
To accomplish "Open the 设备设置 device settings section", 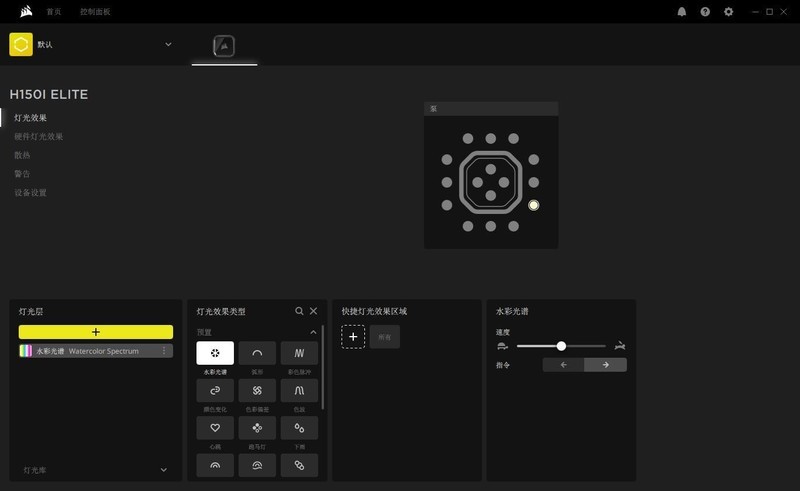I will coord(31,192).
